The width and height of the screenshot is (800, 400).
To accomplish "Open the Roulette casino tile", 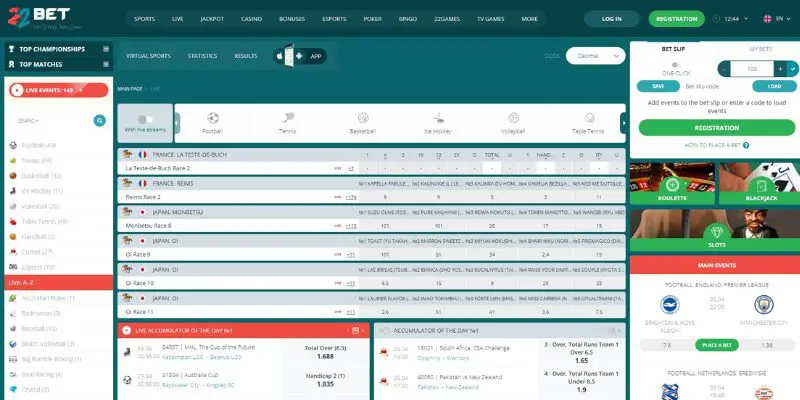I will tap(672, 184).
